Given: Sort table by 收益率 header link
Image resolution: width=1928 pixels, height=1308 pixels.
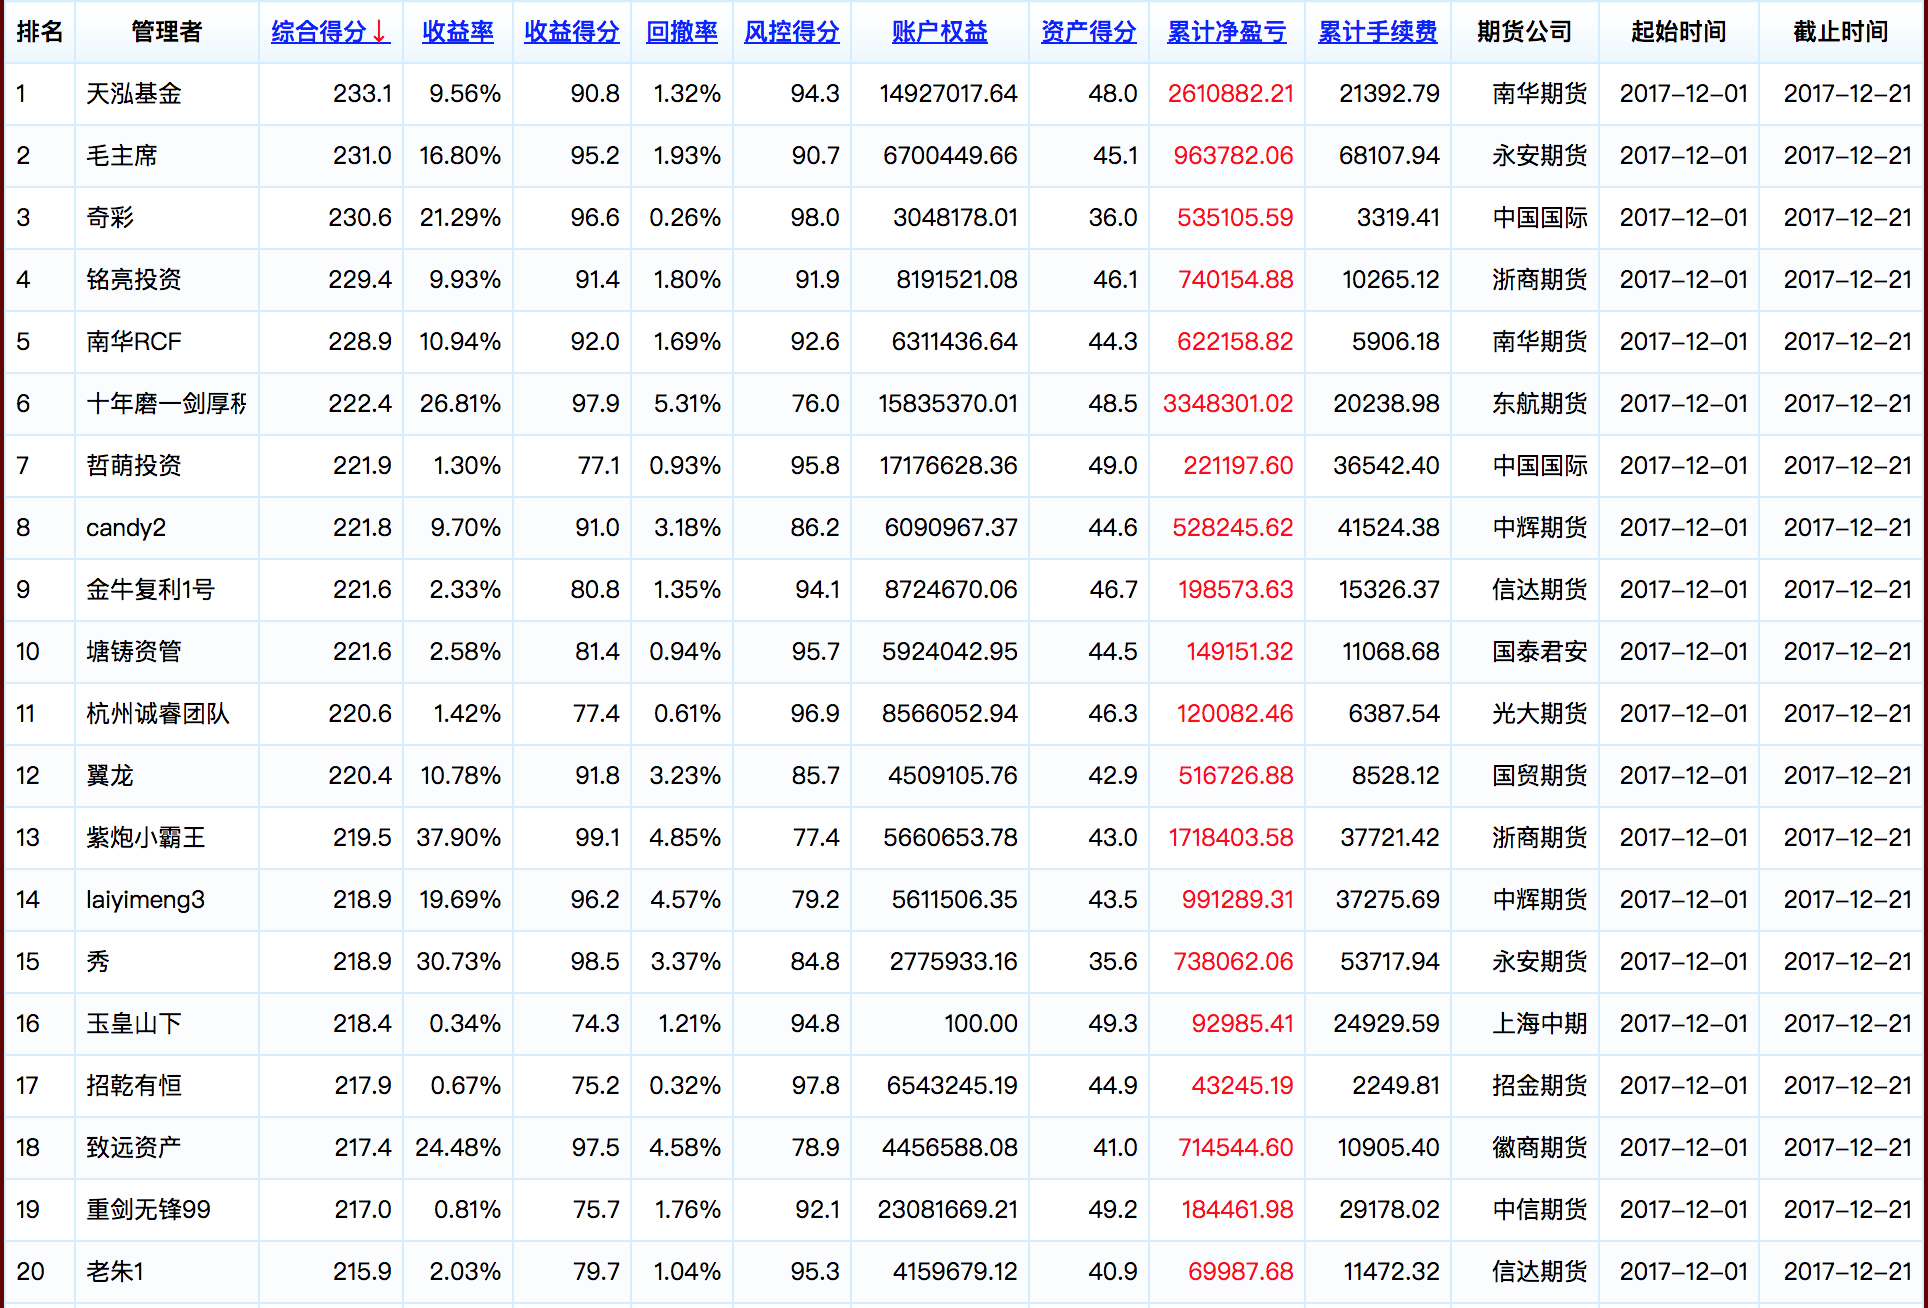Looking at the screenshot, I should point(458,32).
